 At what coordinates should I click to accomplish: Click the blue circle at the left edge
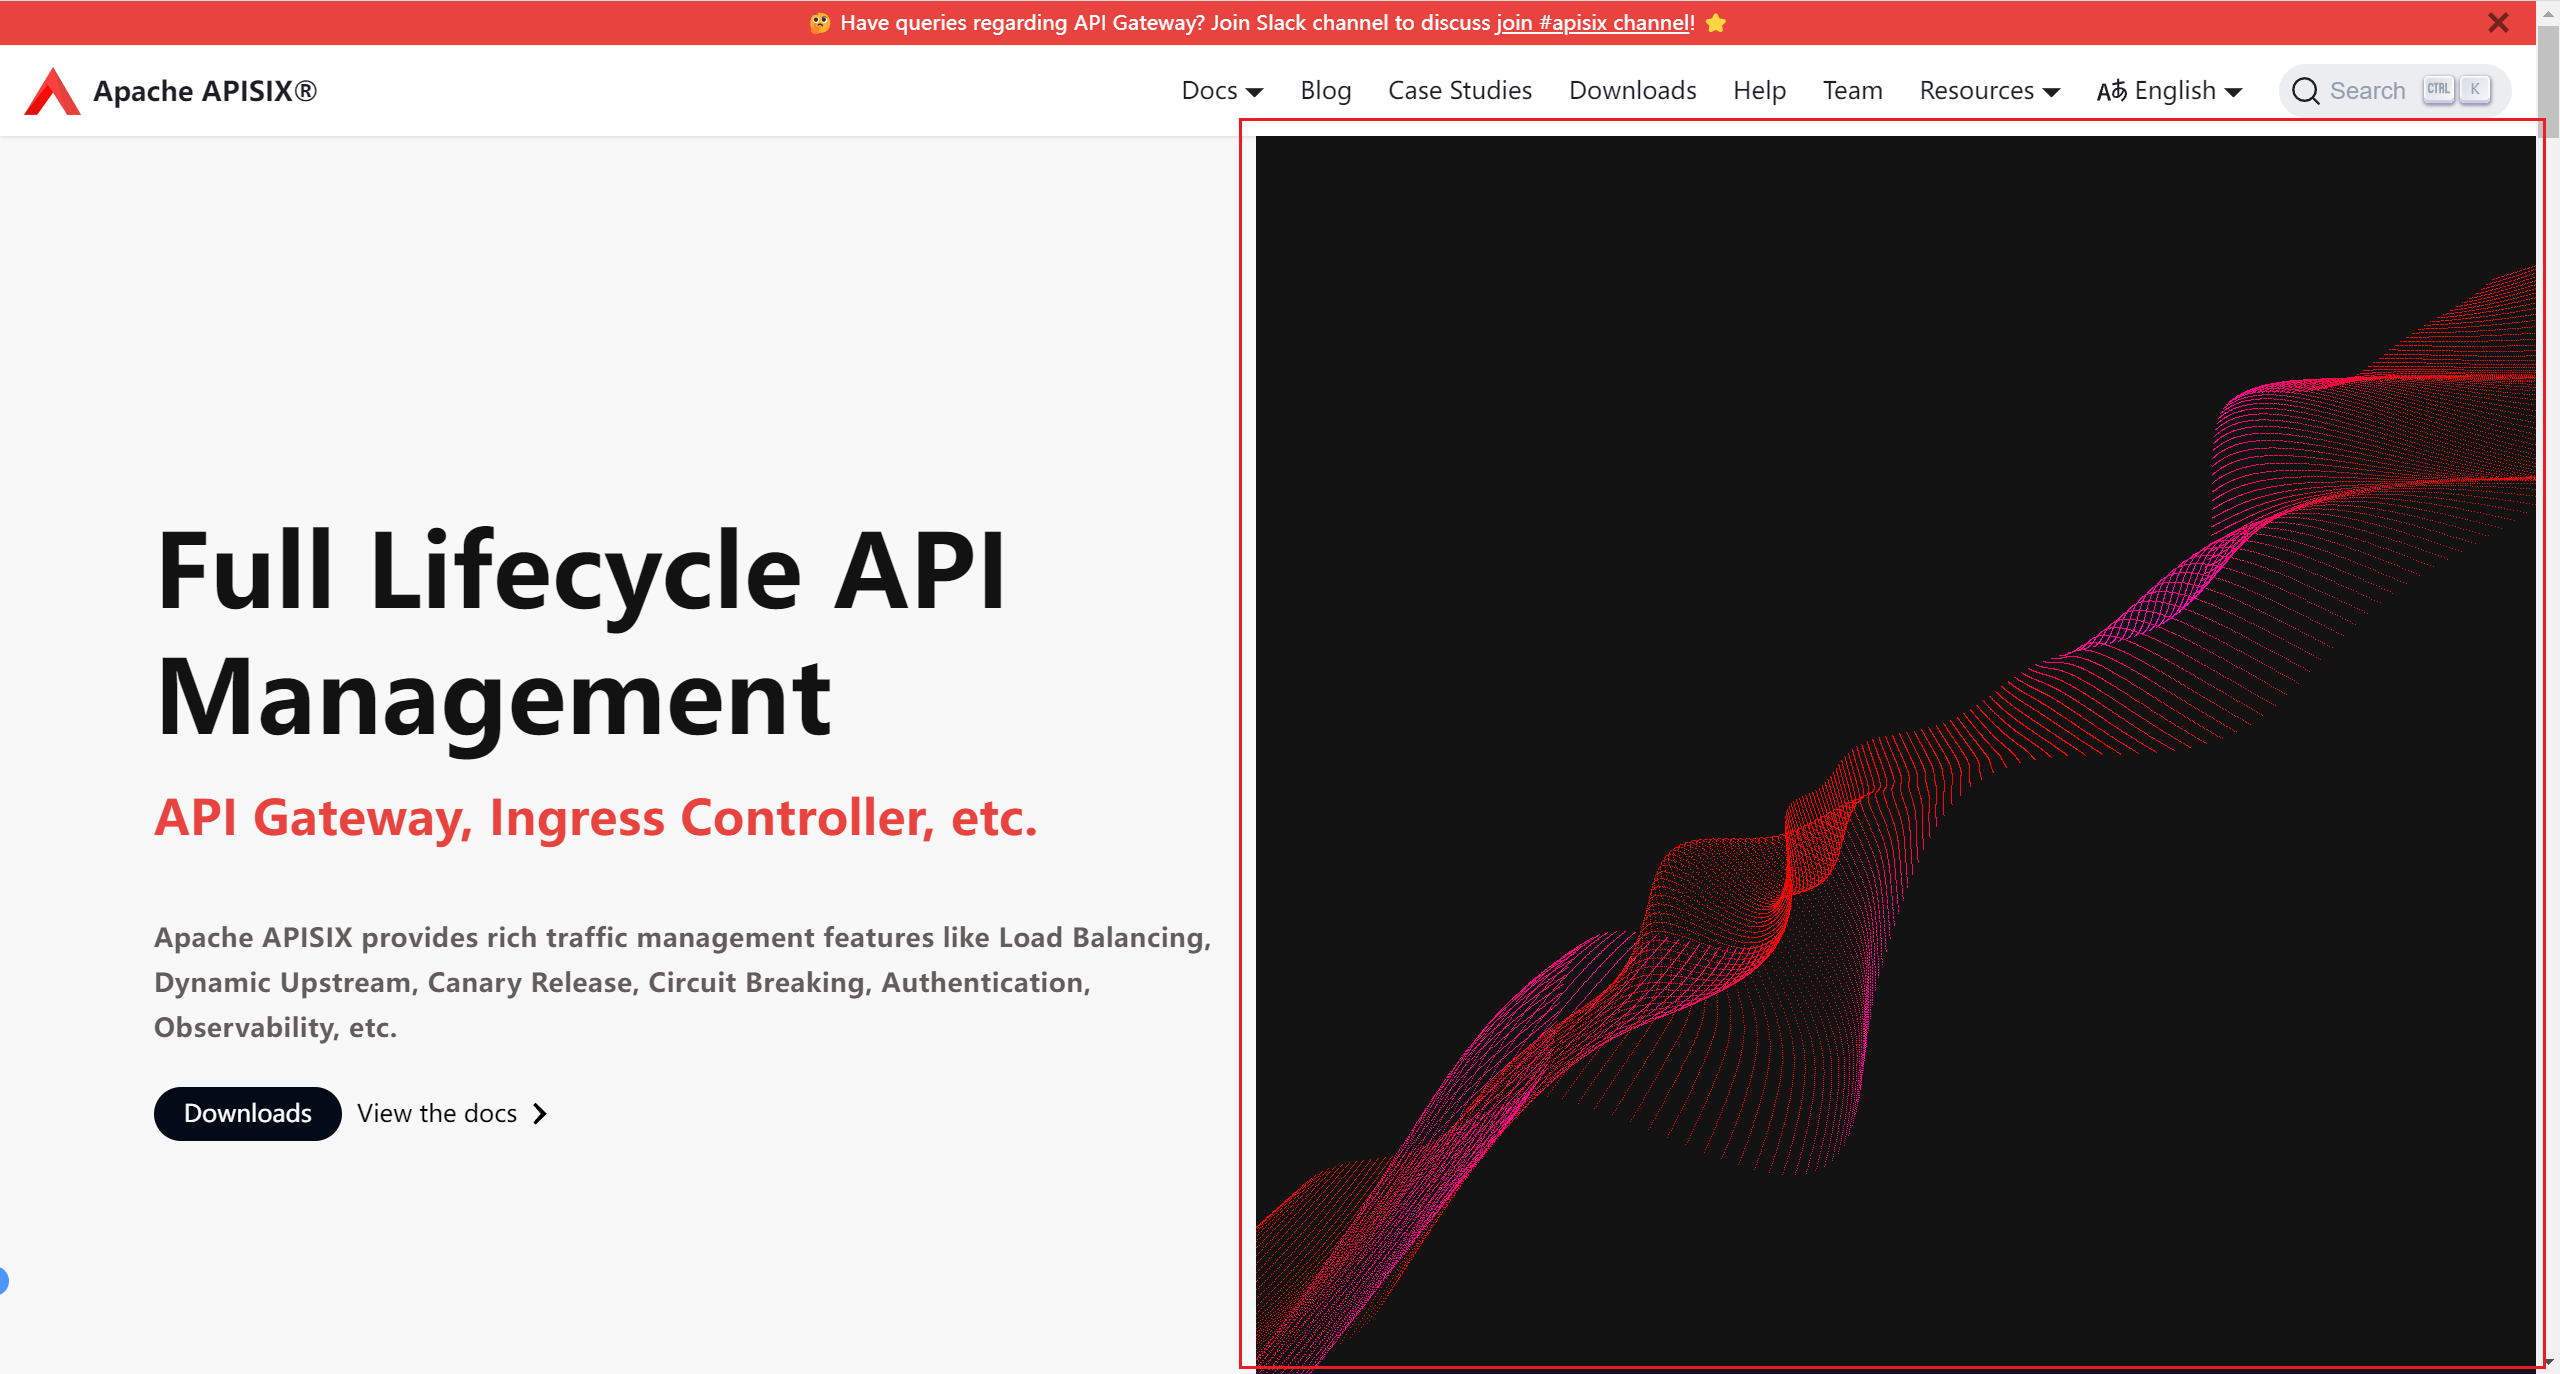(x=3, y=1280)
